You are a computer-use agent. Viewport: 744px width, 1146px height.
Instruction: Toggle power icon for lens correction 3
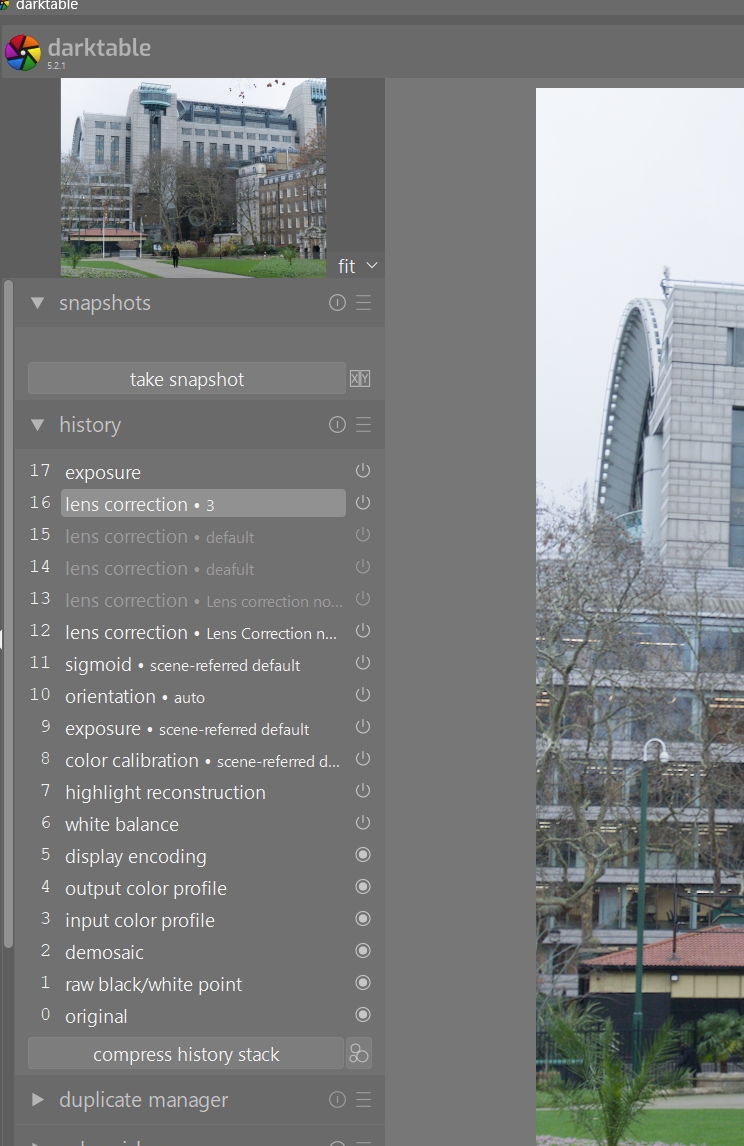tap(362, 503)
